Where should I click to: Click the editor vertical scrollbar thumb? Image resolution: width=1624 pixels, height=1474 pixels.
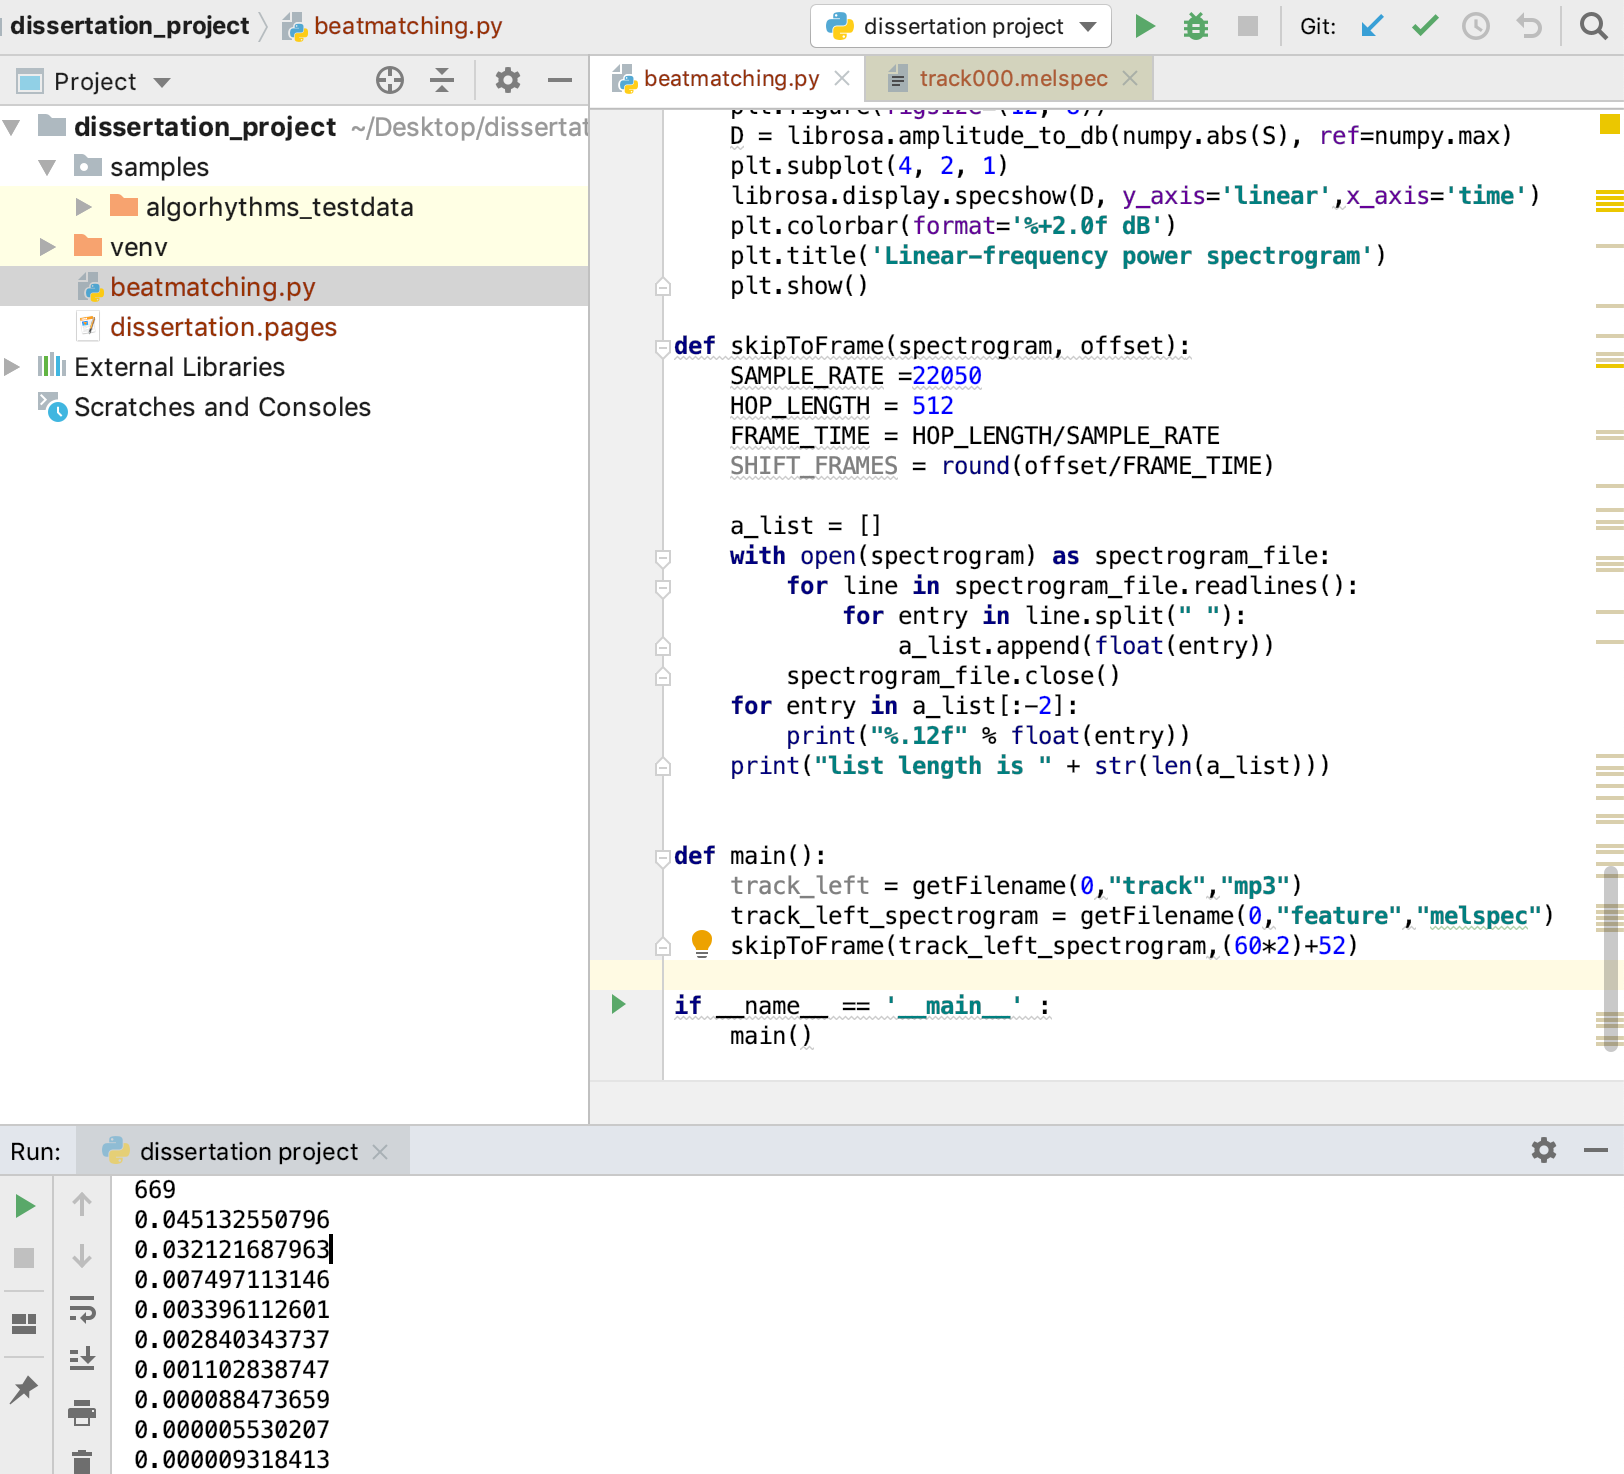1610,960
